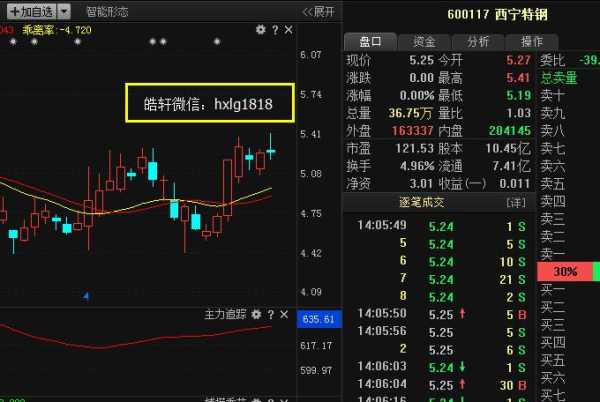Switch to the 资金 tab

pyautogui.click(x=424, y=41)
